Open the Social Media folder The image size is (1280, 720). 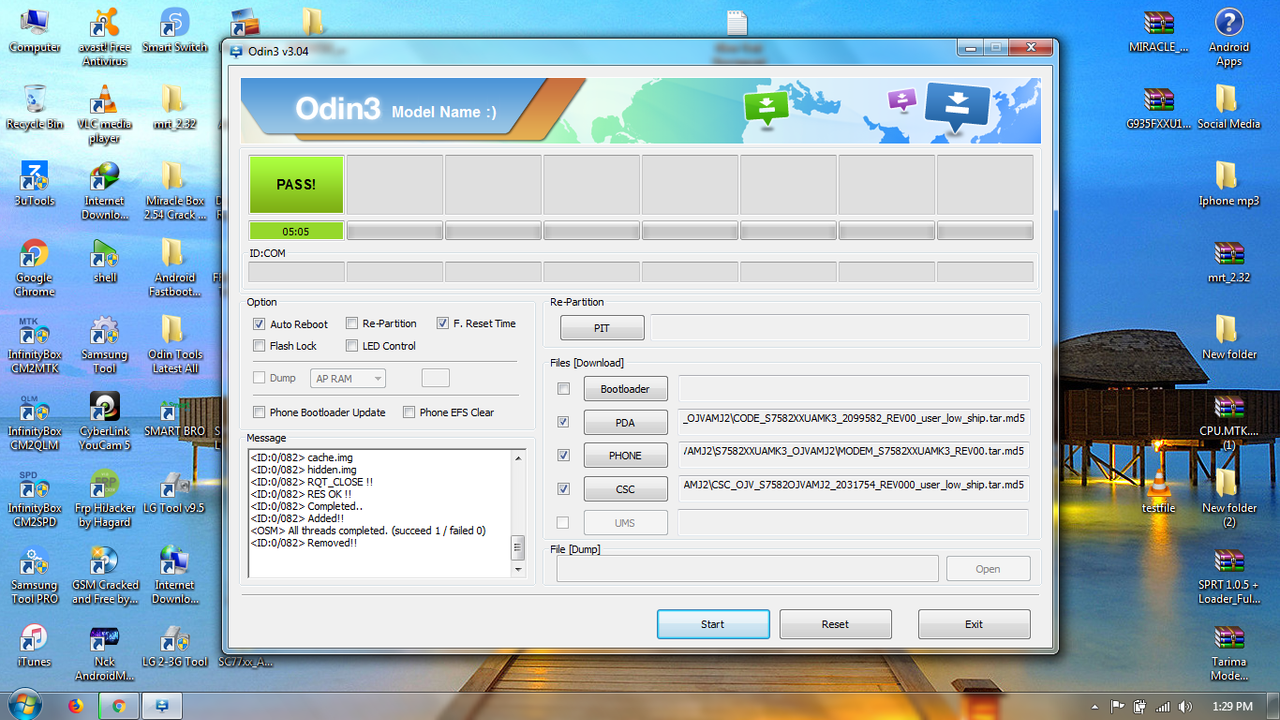click(1228, 108)
